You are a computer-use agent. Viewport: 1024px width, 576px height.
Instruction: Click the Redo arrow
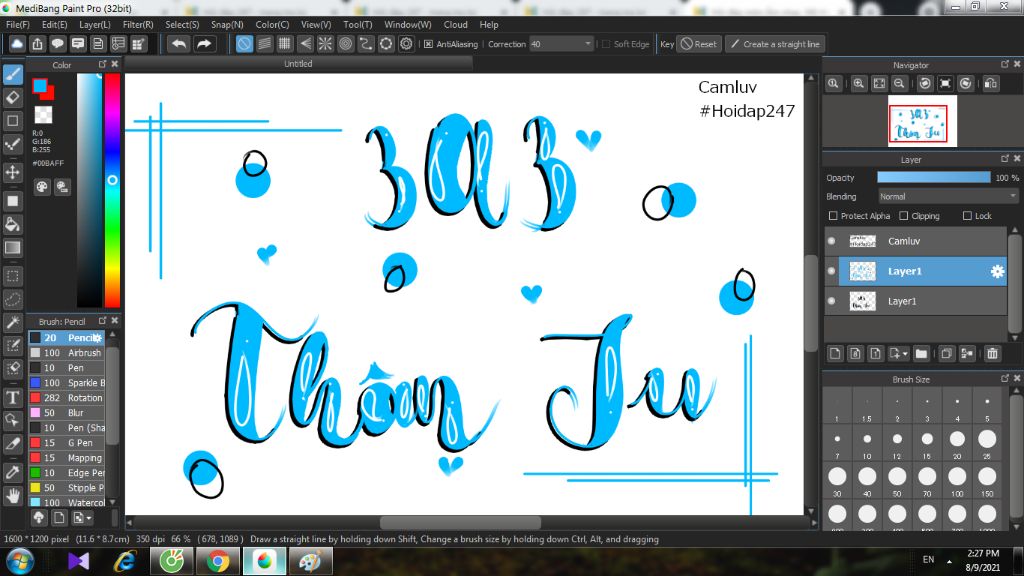tap(204, 44)
